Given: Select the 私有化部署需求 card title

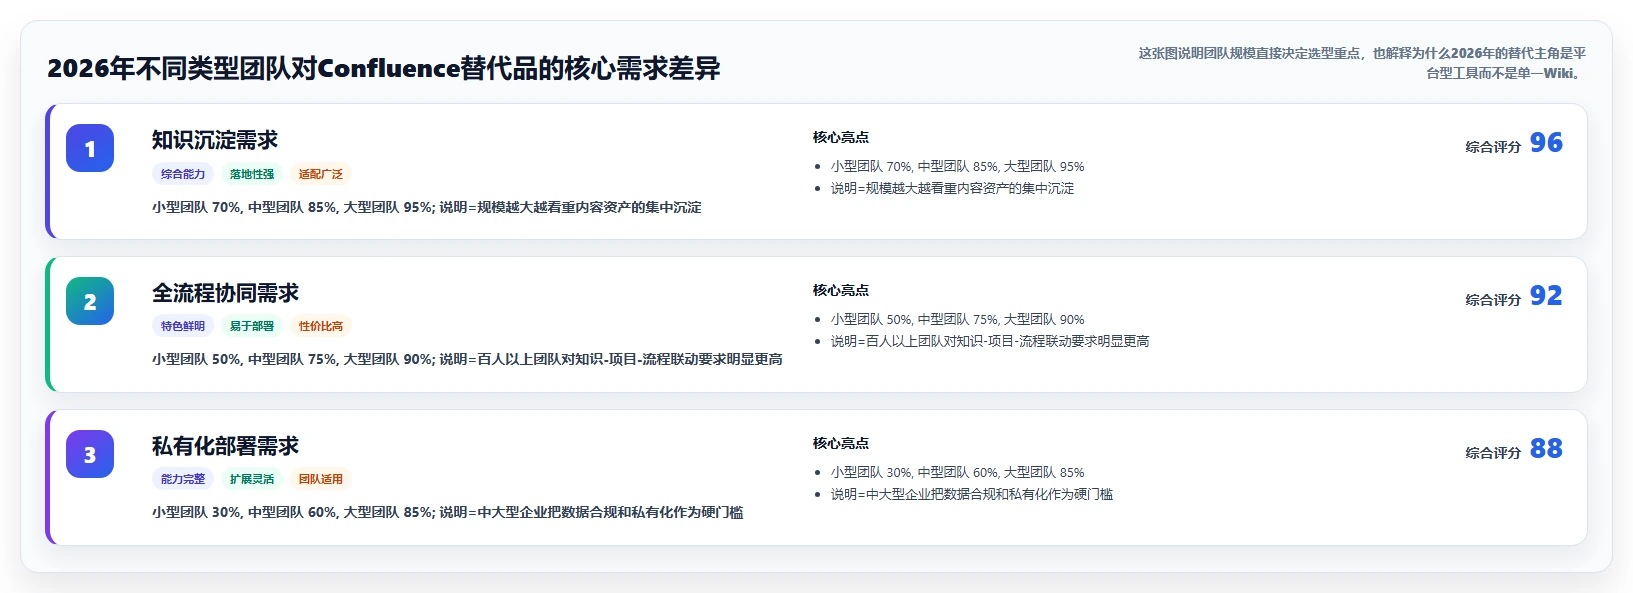Looking at the screenshot, I should (226, 446).
